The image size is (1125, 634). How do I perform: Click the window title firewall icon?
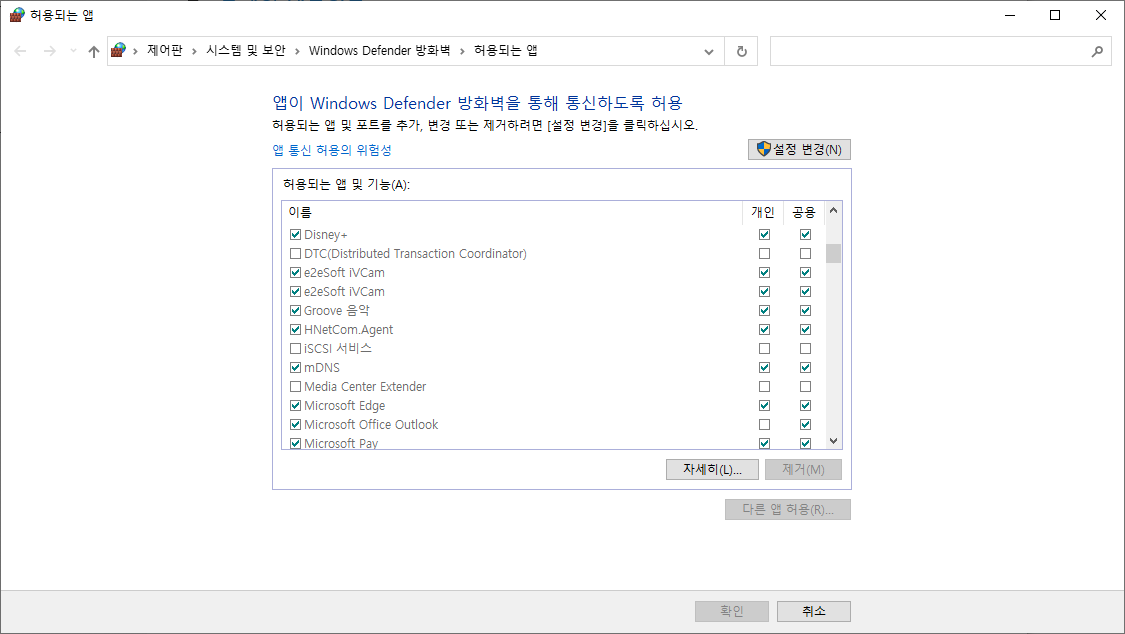click(x=17, y=14)
